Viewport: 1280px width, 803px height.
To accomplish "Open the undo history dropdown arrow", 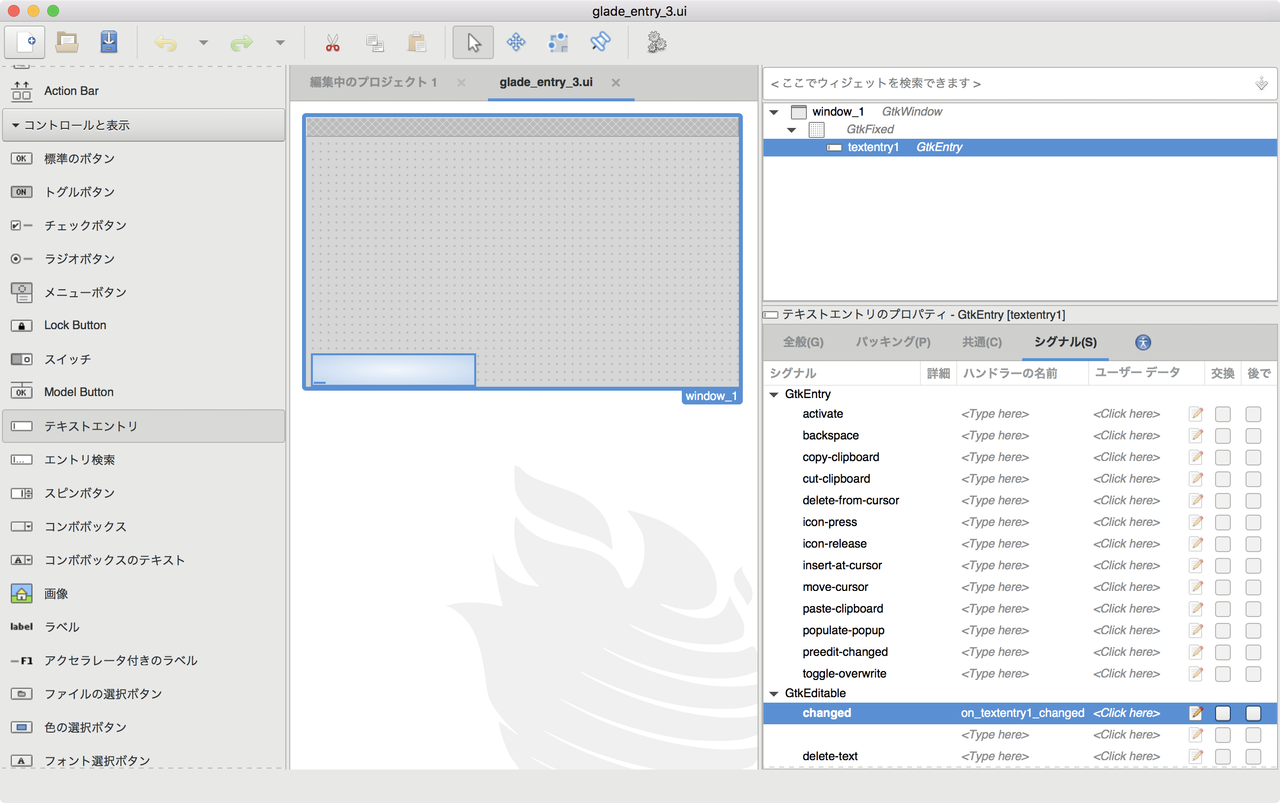I will click(x=203, y=42).
